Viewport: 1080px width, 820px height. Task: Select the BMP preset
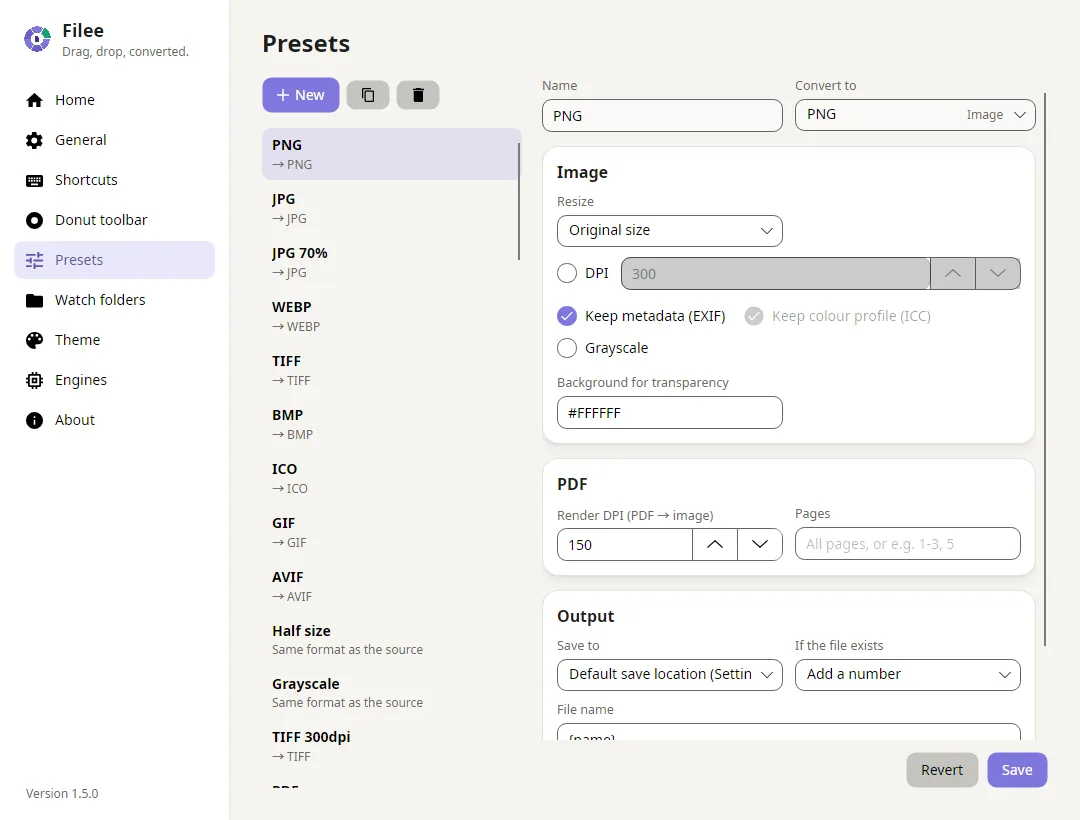[x=391, y=424]
